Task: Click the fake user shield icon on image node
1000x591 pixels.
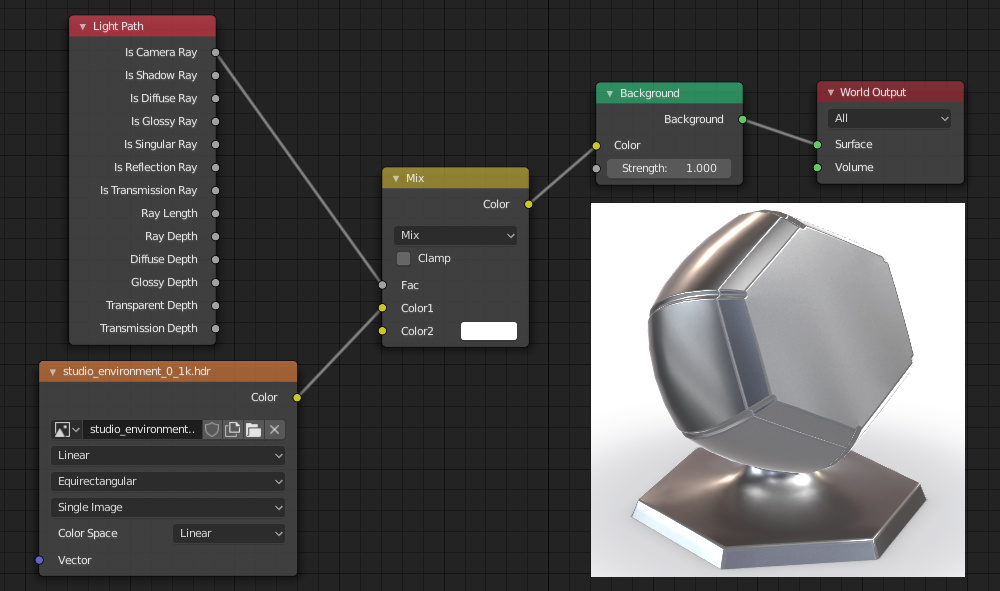Action: coord(212,430)
